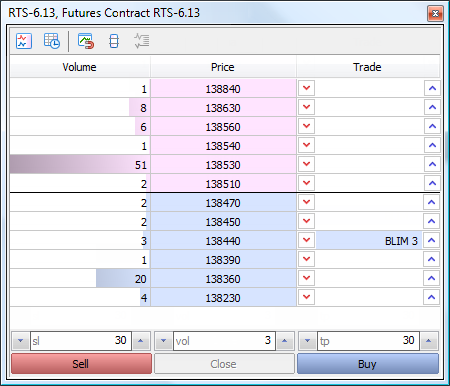Image resolution: width=450 pixels, height=386 pixels.
Task: Click volume cell 51
Action: 80,165
